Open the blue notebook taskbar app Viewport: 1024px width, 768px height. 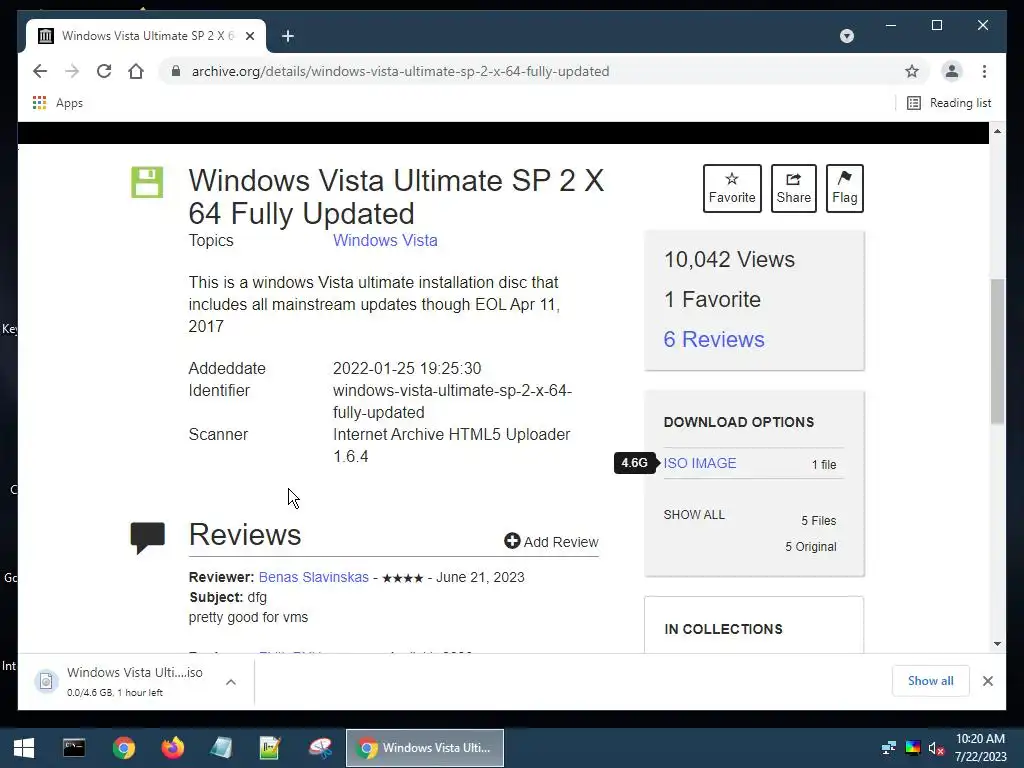pos(221,748)
